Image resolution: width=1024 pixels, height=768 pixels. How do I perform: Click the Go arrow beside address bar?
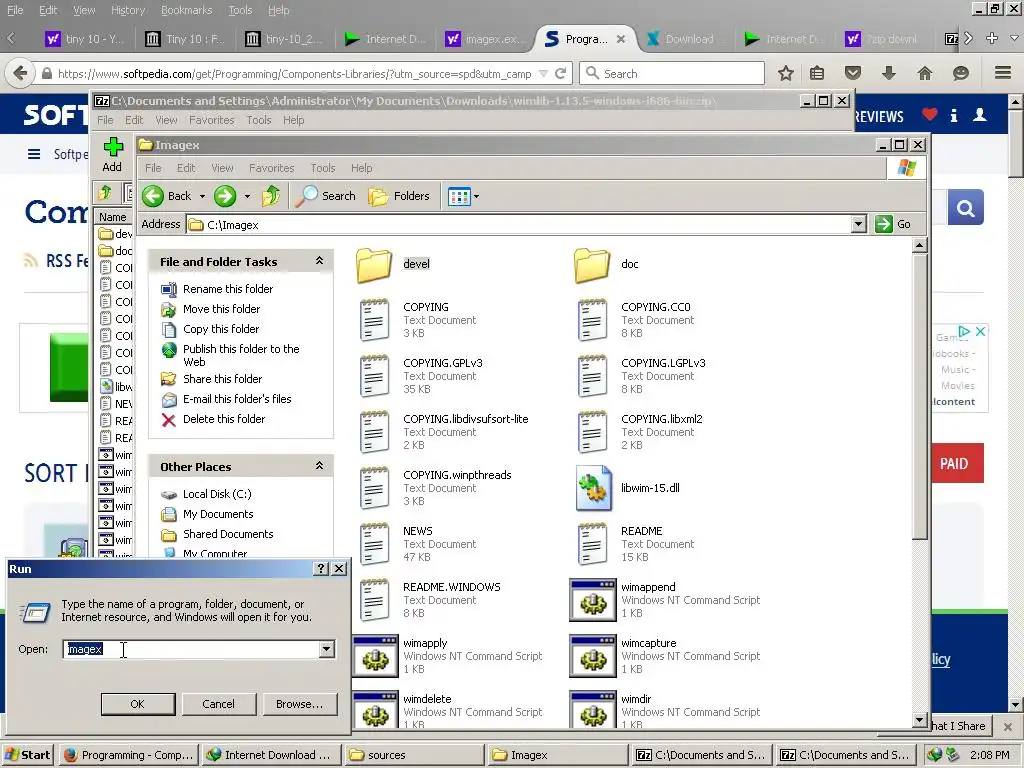(x=884, y=224)
